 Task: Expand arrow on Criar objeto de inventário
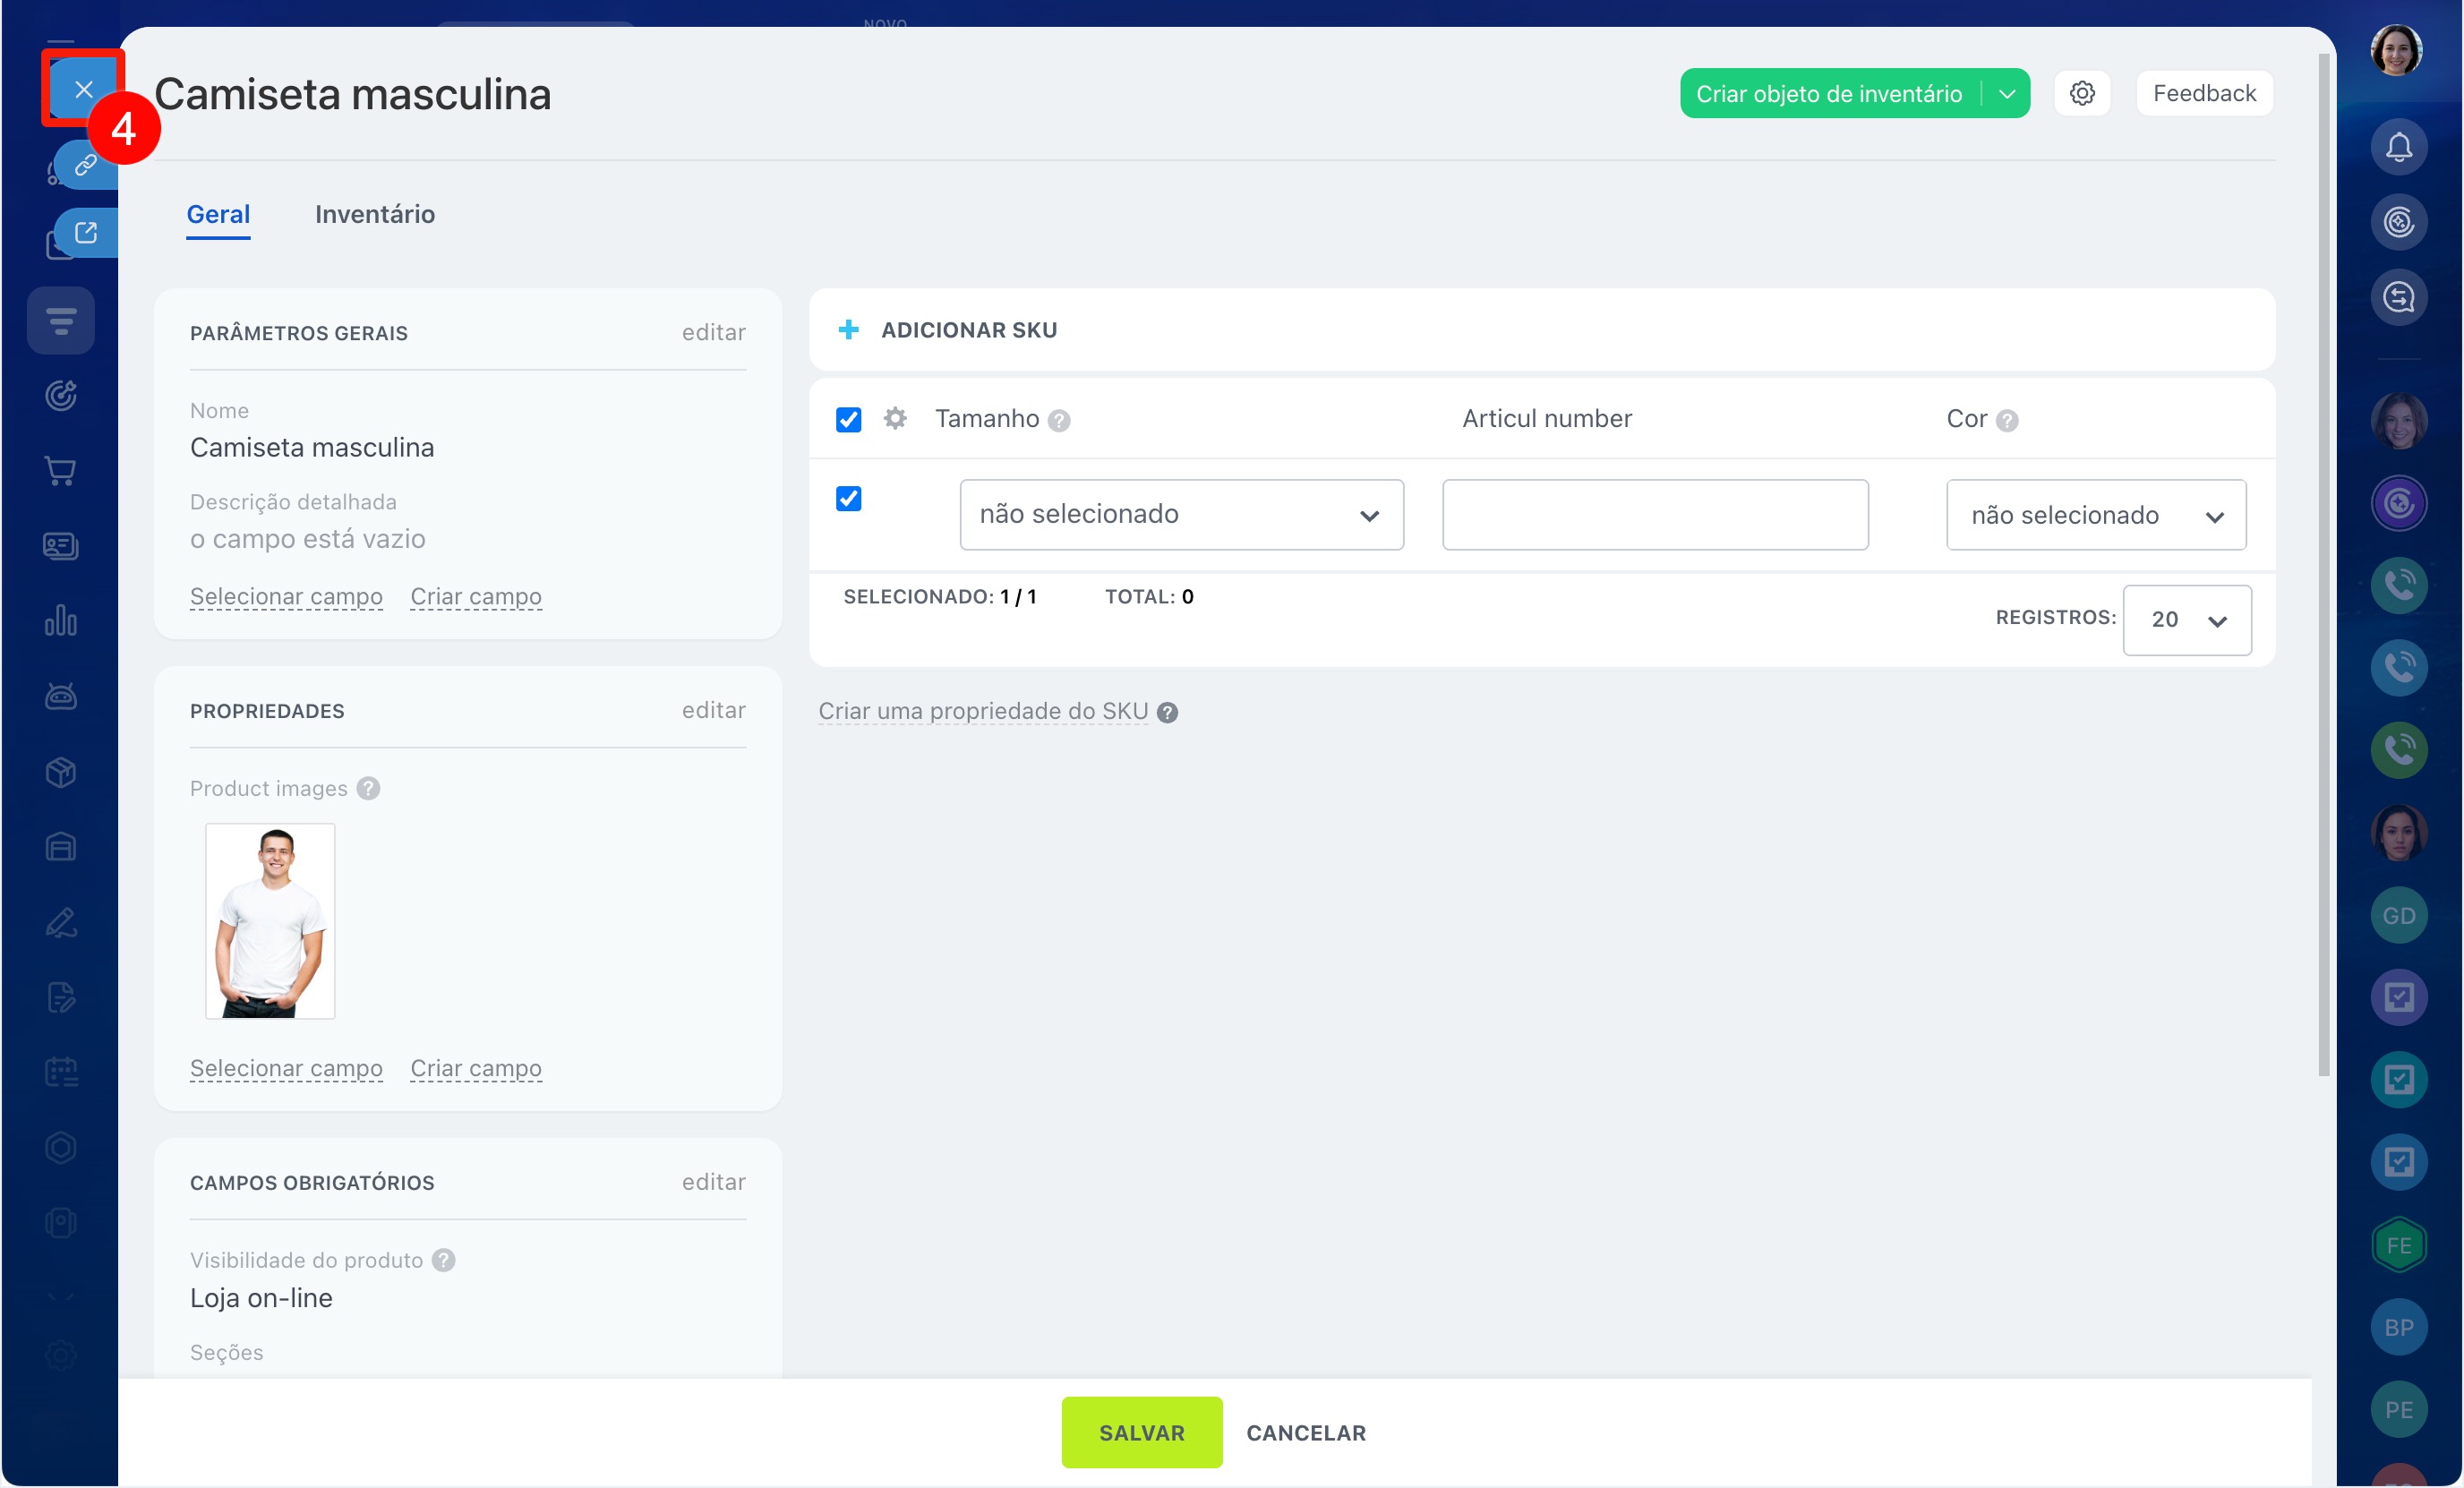point(2006,94)
